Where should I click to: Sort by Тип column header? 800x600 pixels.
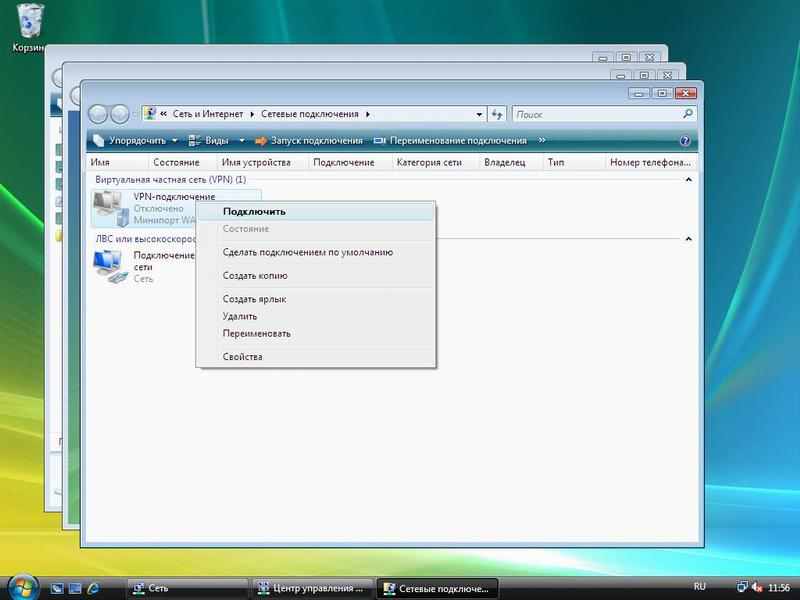tap(574, 162)
